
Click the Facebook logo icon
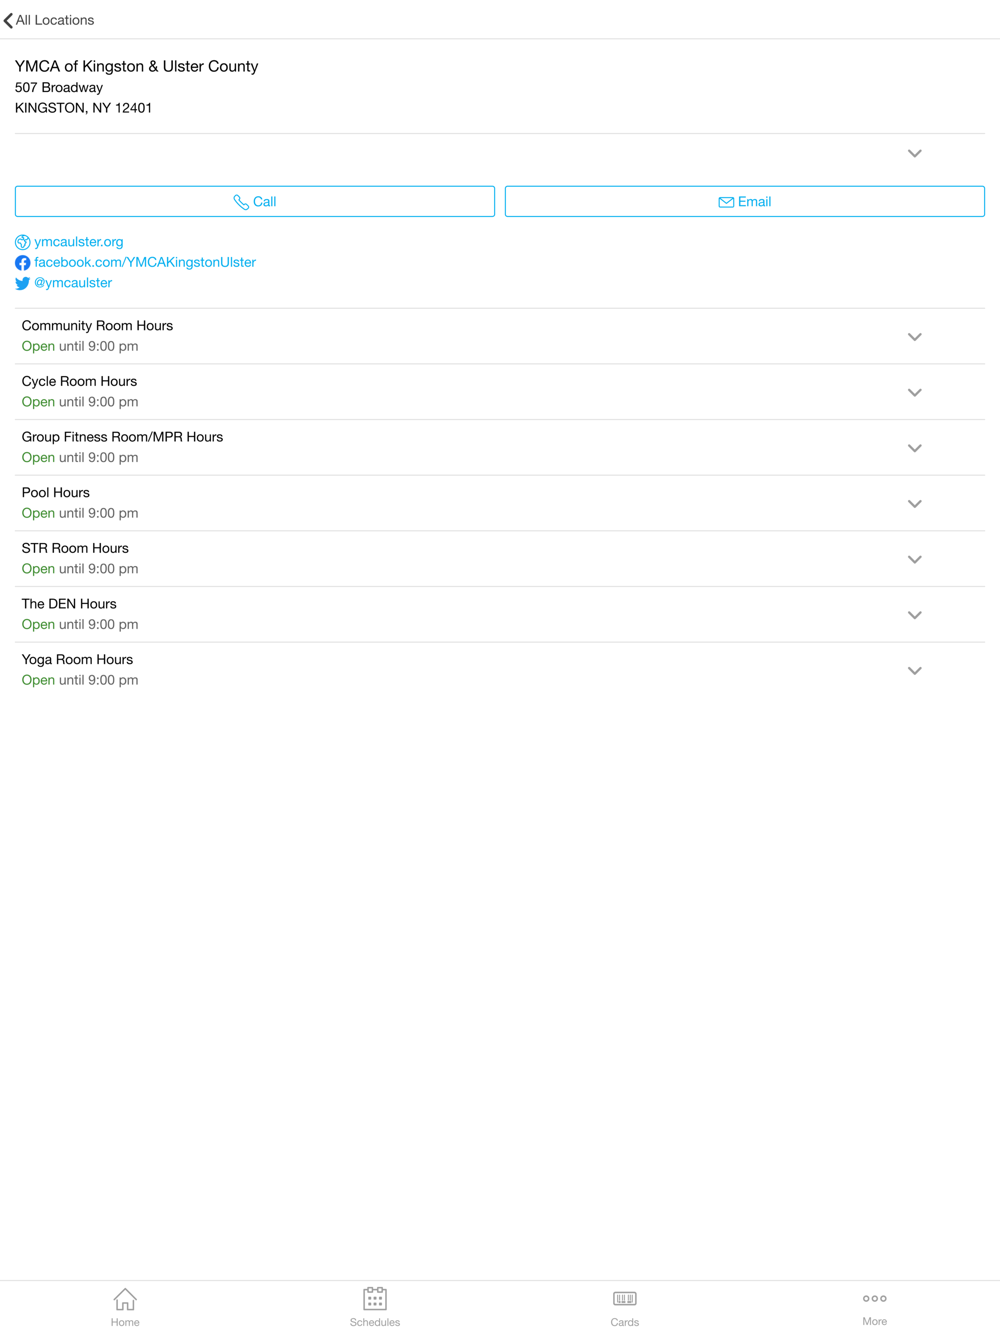point(22,263)
